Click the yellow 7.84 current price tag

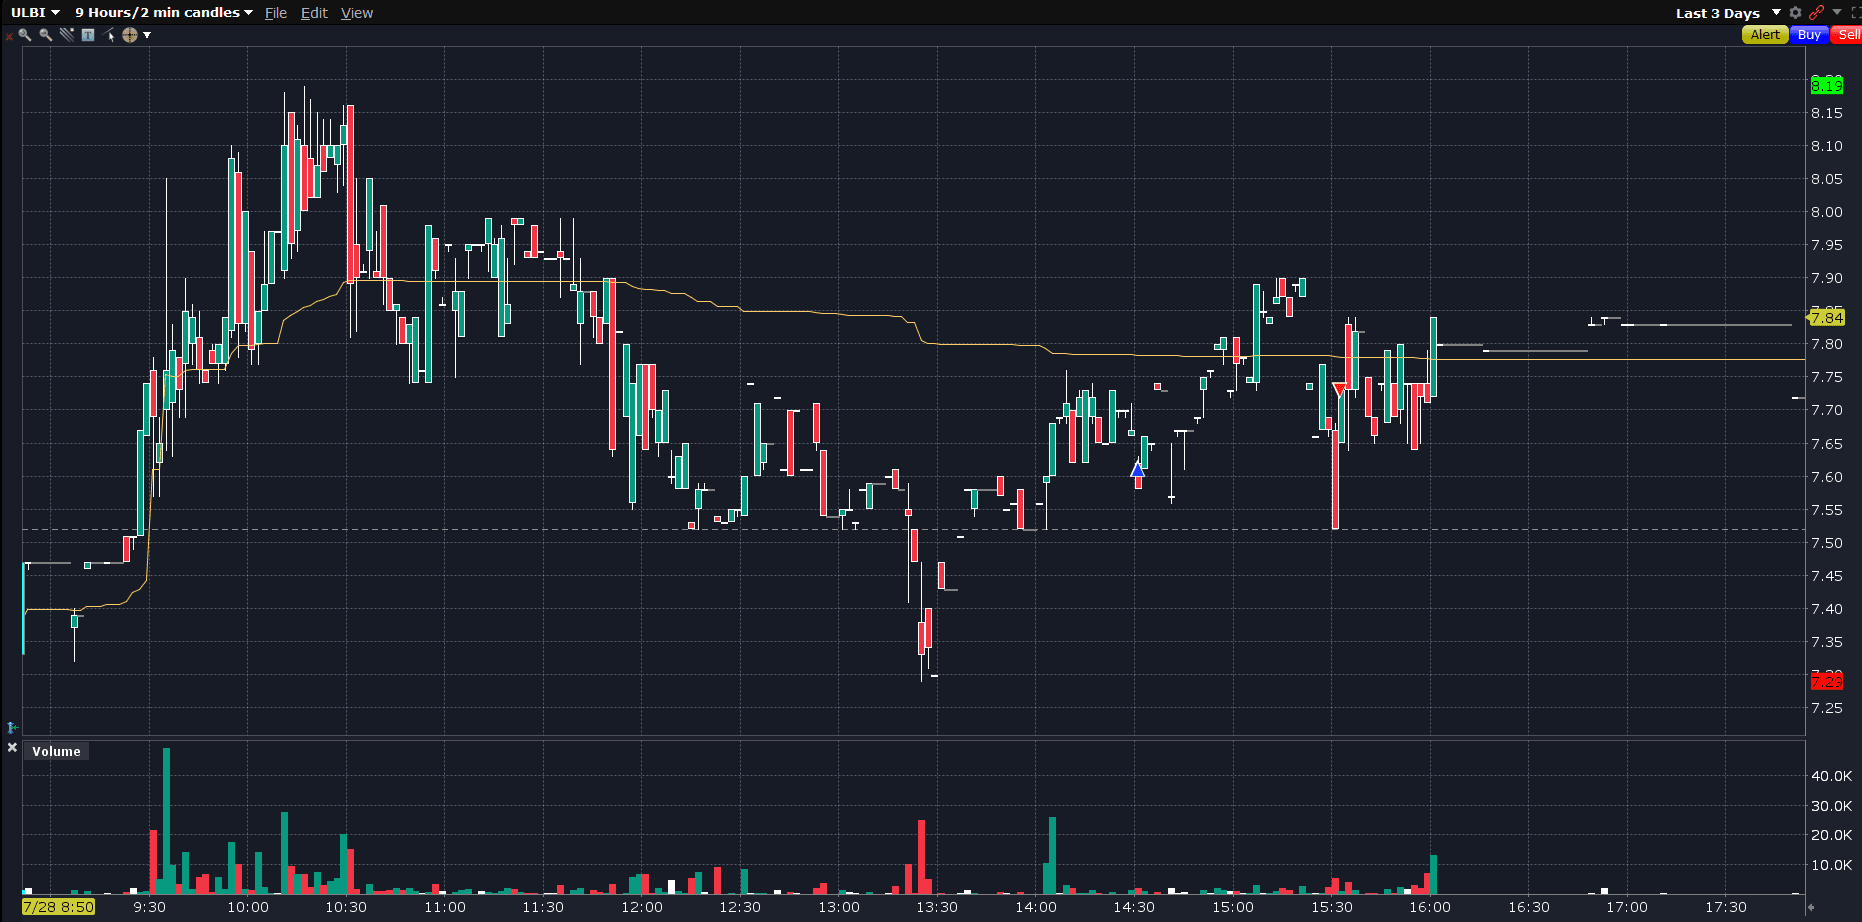[1826, 318]
